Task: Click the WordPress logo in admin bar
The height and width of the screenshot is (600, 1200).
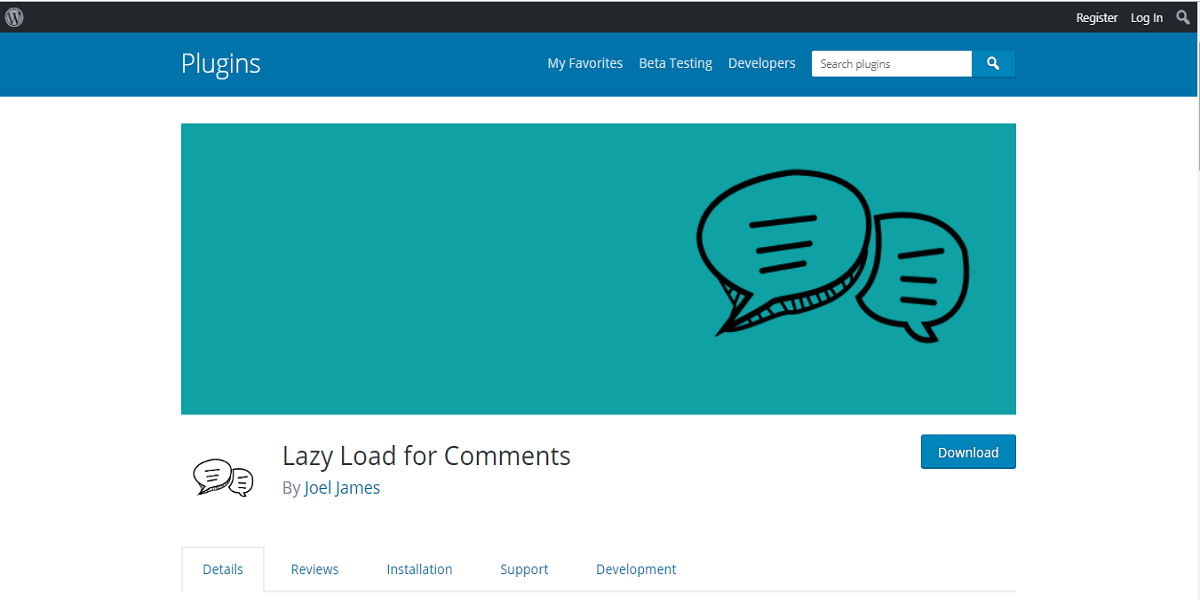Action: click(14, 17)
